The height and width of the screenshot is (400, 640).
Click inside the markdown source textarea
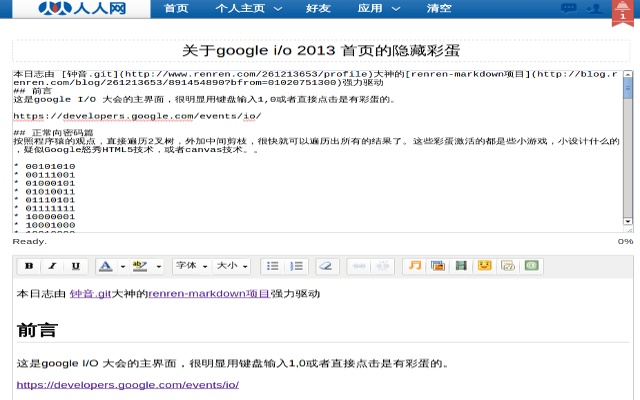(x=317, y=151)
